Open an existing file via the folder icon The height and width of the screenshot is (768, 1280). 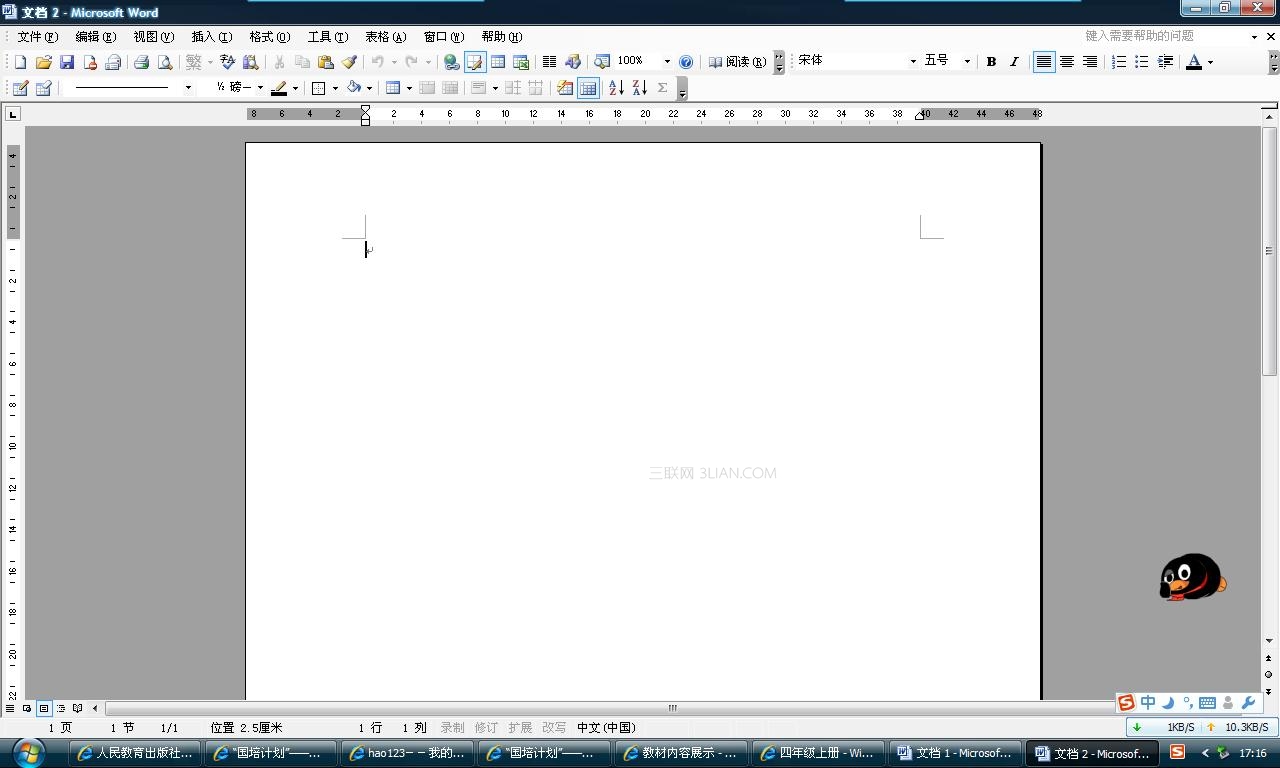pyautogui.click(x=43, y=62)
